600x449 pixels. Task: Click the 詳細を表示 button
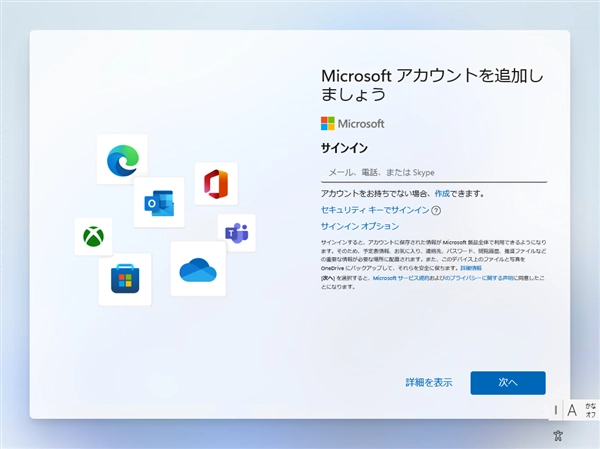429,382
